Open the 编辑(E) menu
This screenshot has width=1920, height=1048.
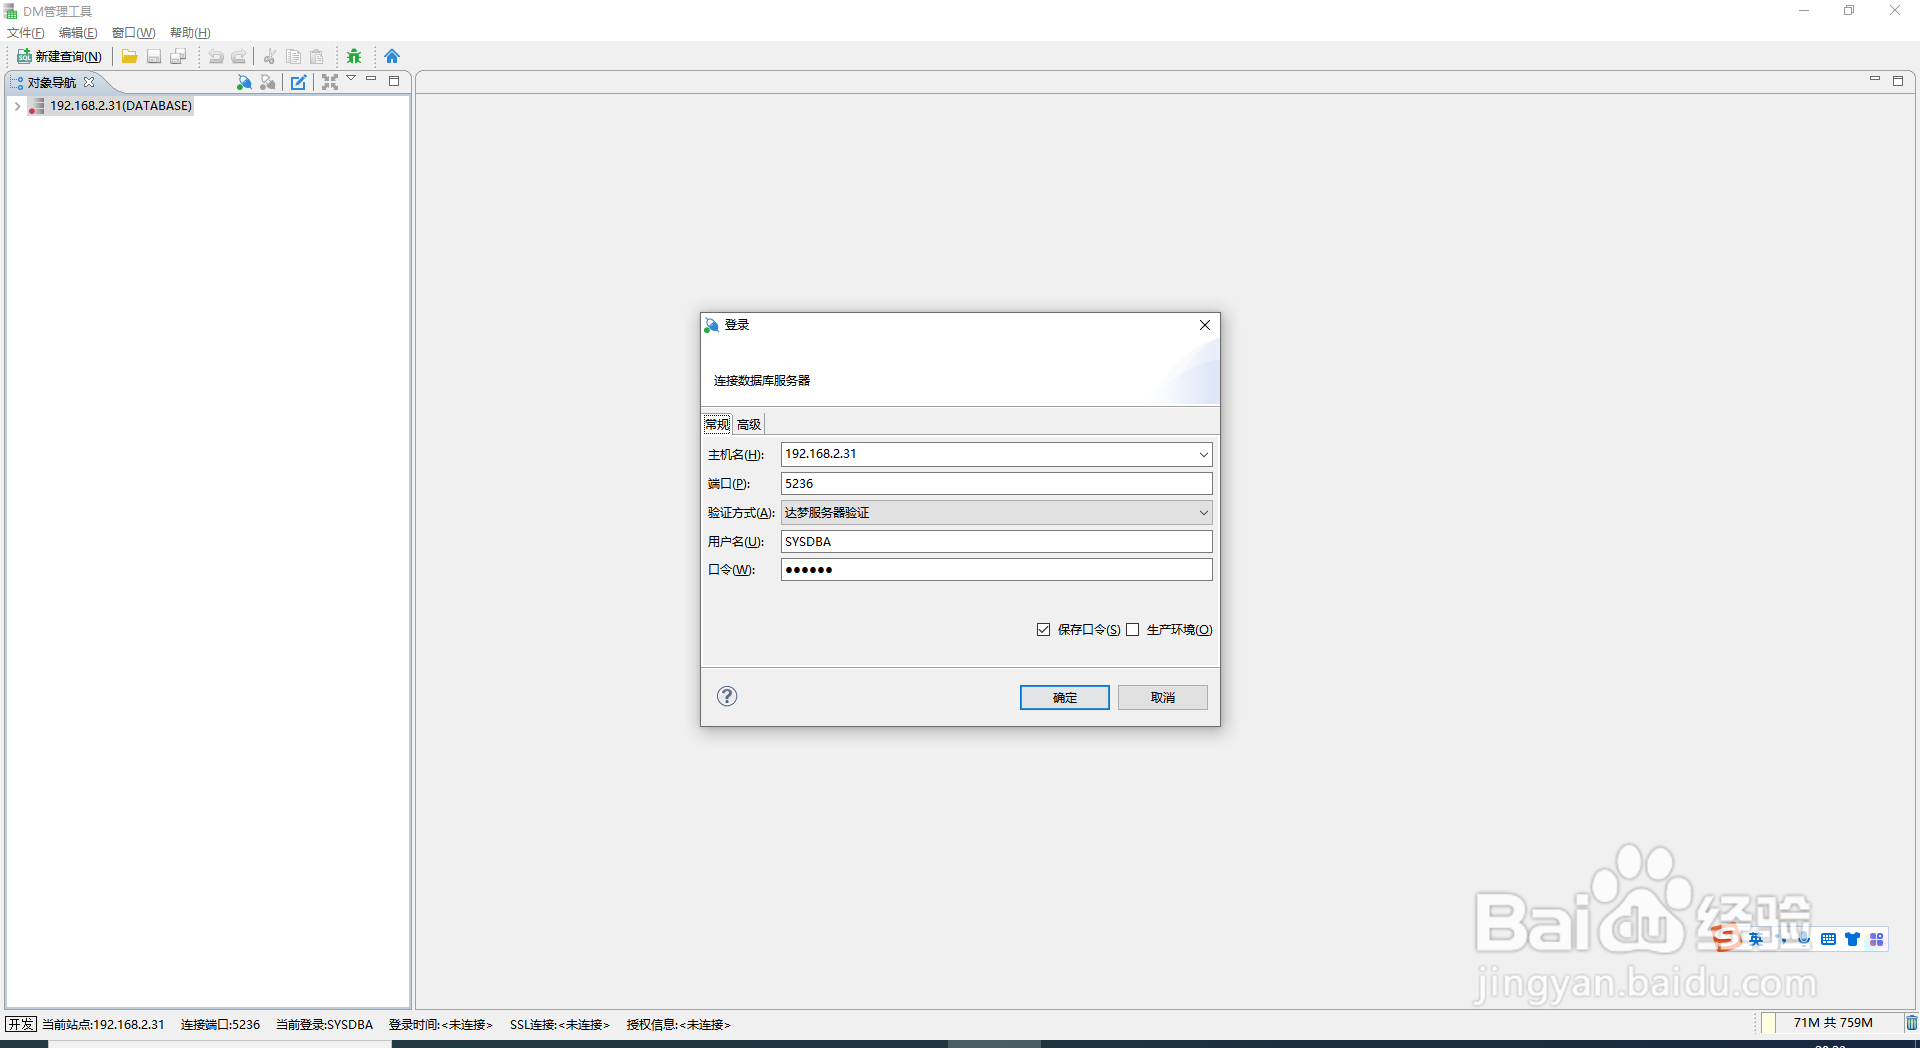click(x=78, y=33)
